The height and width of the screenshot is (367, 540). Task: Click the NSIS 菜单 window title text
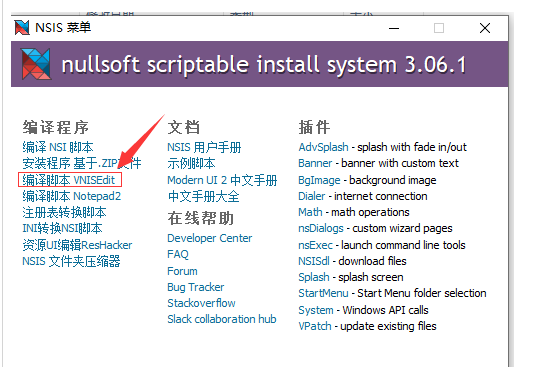[63, 28]
